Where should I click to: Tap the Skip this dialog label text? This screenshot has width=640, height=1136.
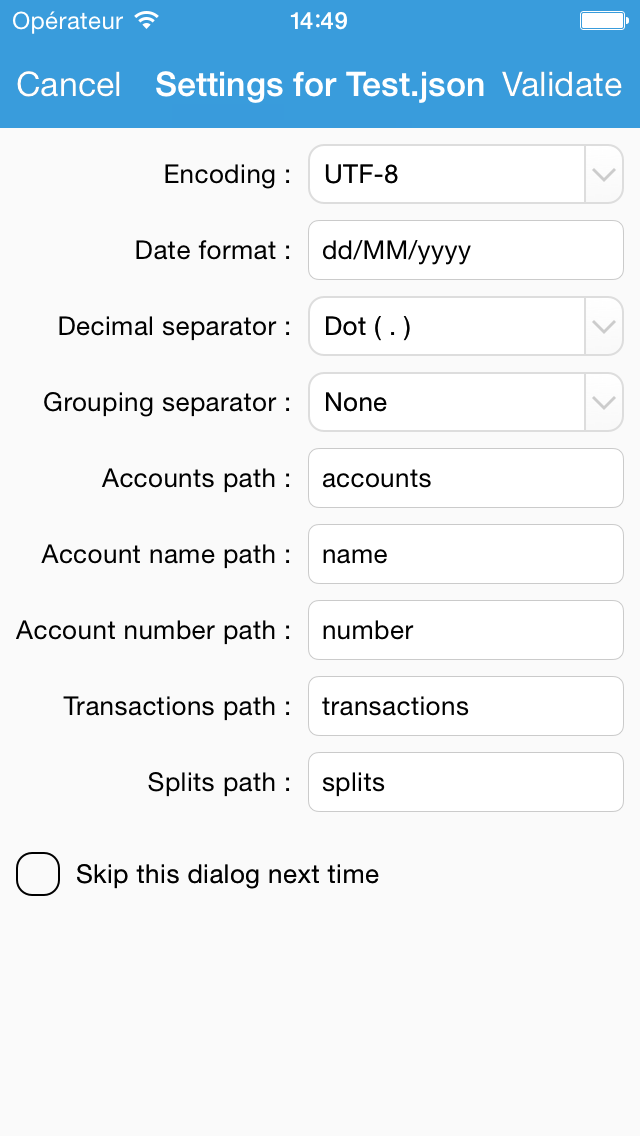point(228,874)
